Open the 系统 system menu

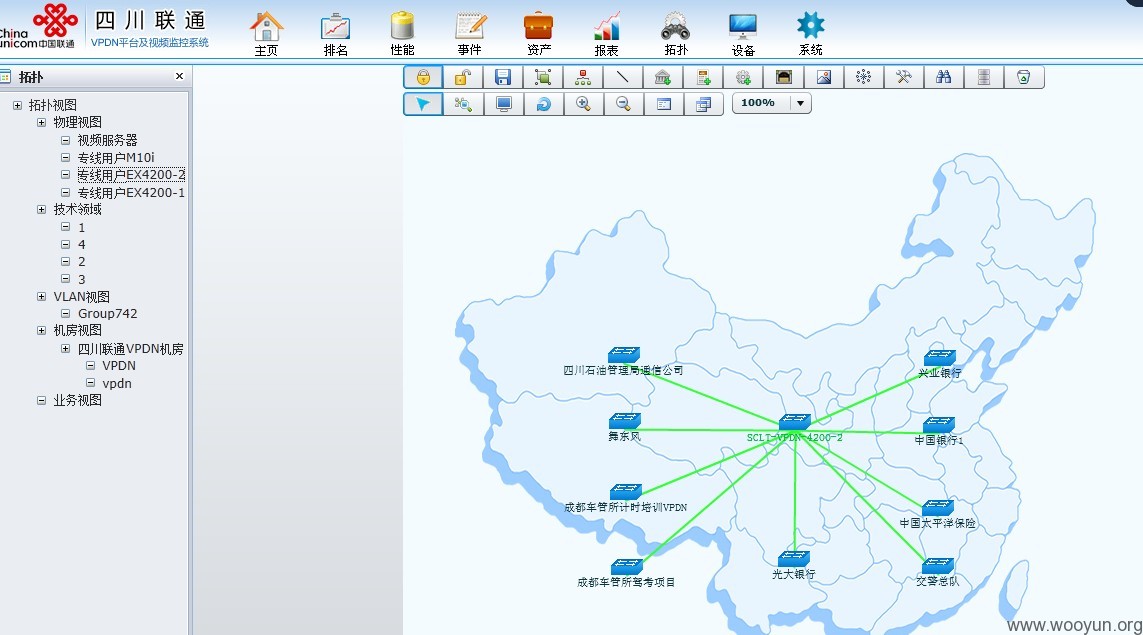click(x=811, y=34)
